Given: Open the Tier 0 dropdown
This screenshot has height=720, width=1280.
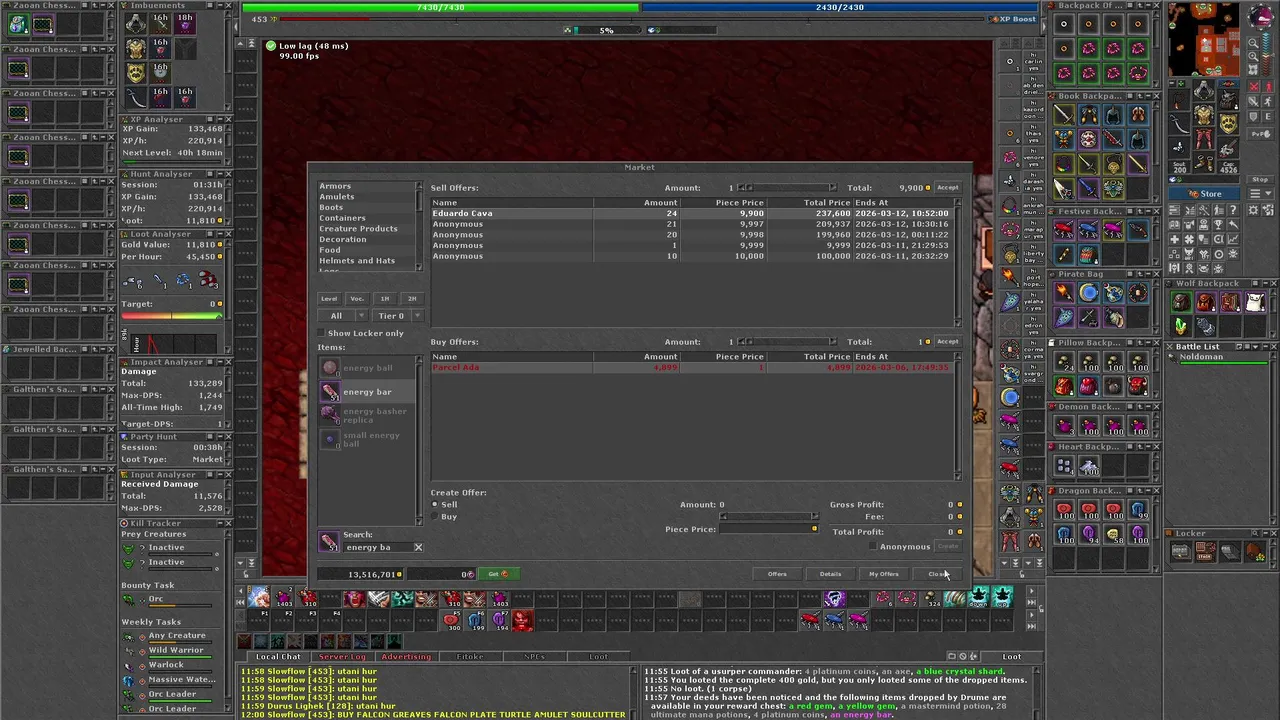Looking at the screenshot, I should [399, 315].
